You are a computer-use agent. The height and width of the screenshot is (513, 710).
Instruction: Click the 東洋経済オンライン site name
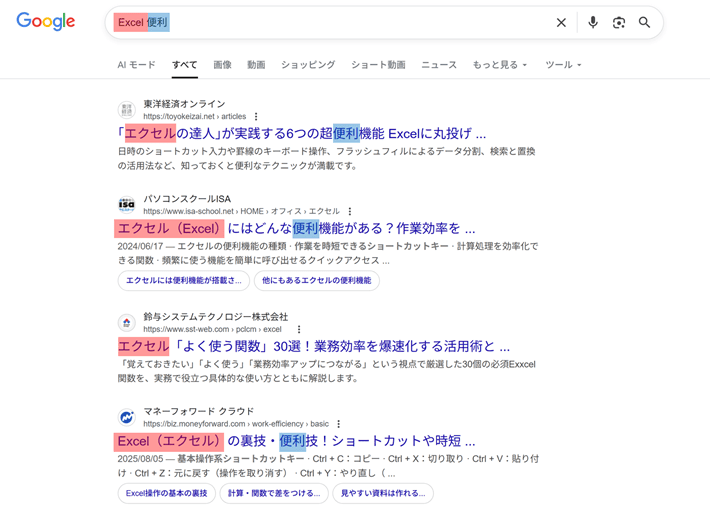pos(184,104)
